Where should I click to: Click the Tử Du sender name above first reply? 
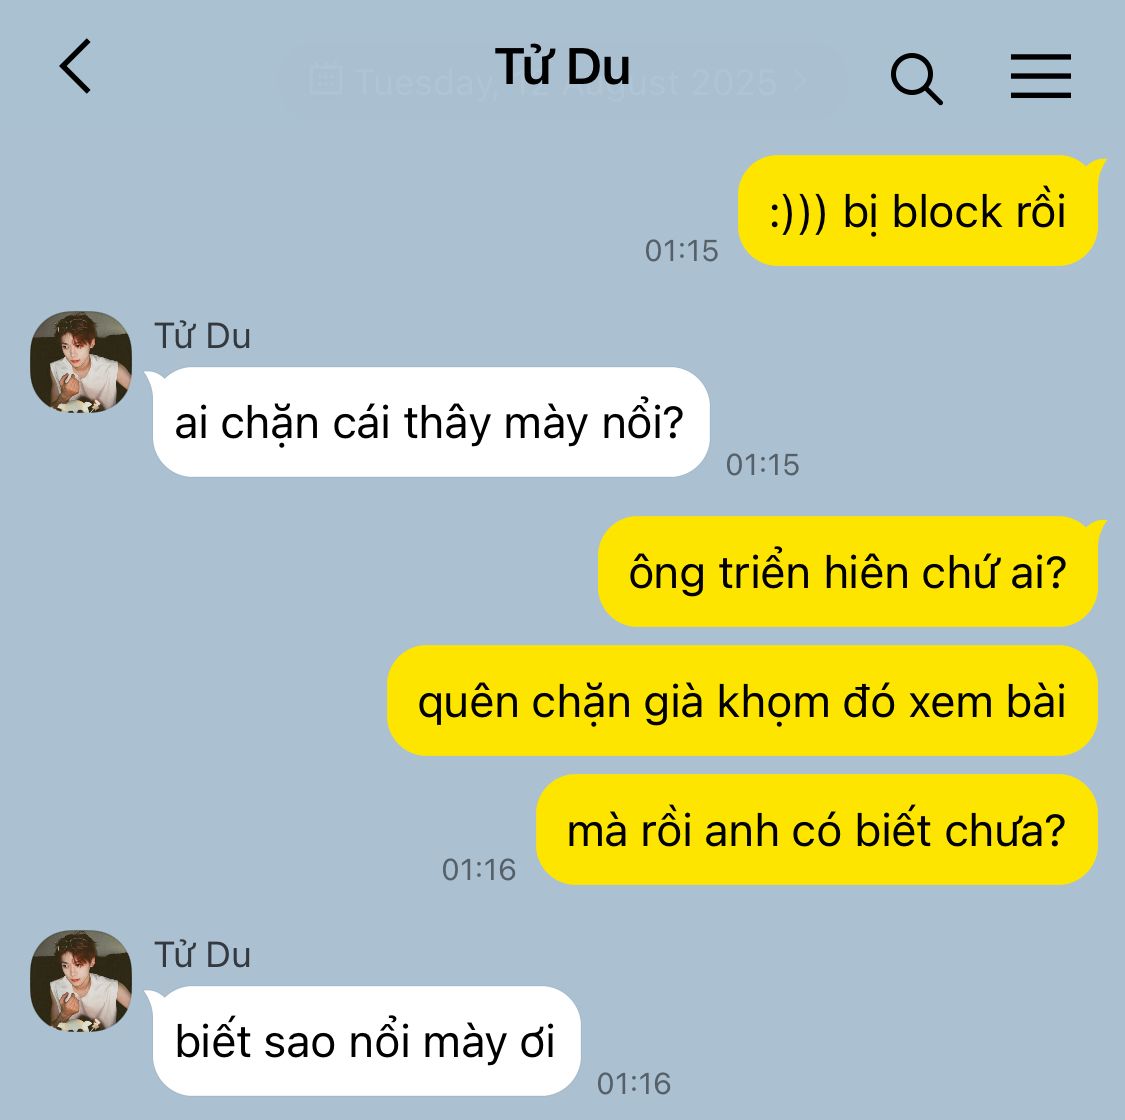202,336
